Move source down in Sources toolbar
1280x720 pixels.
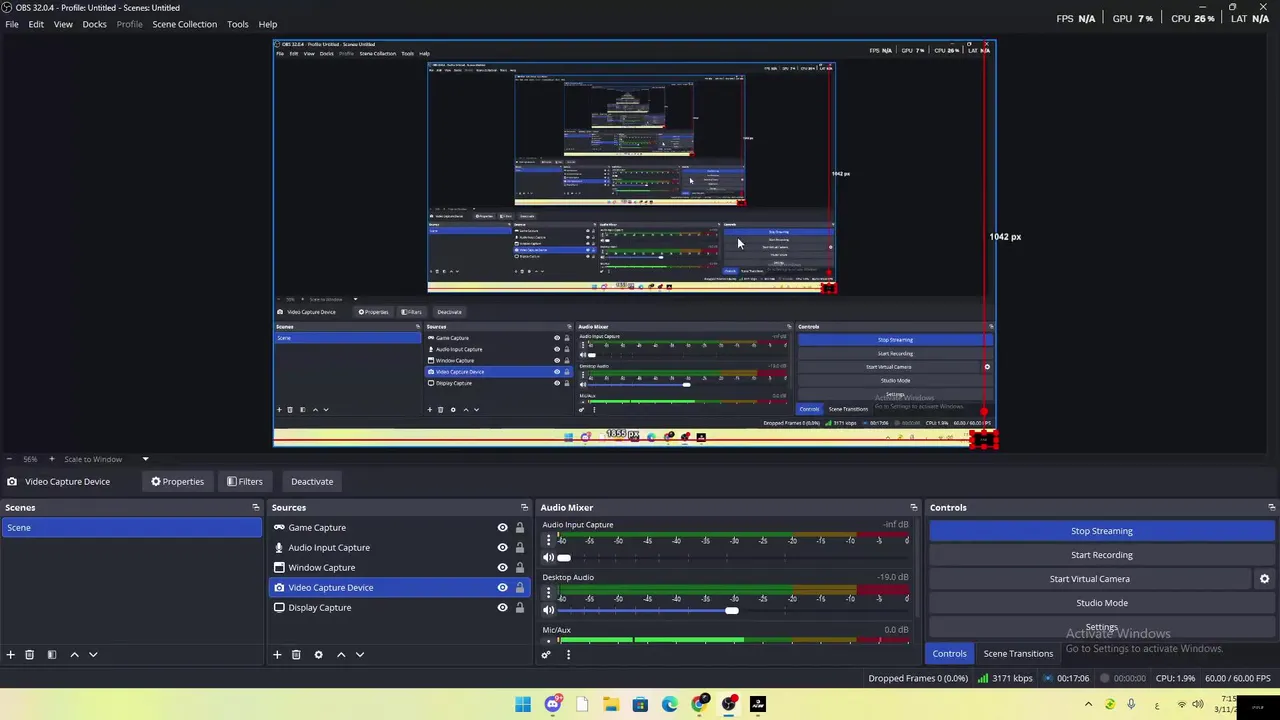[x=360, y=654]
